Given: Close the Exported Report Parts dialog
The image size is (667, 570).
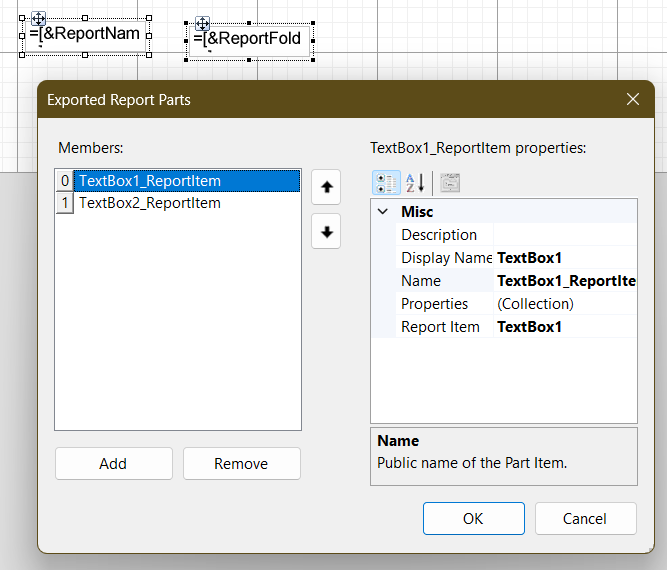Looking at the screenshot, I should (x=633, y=99).
